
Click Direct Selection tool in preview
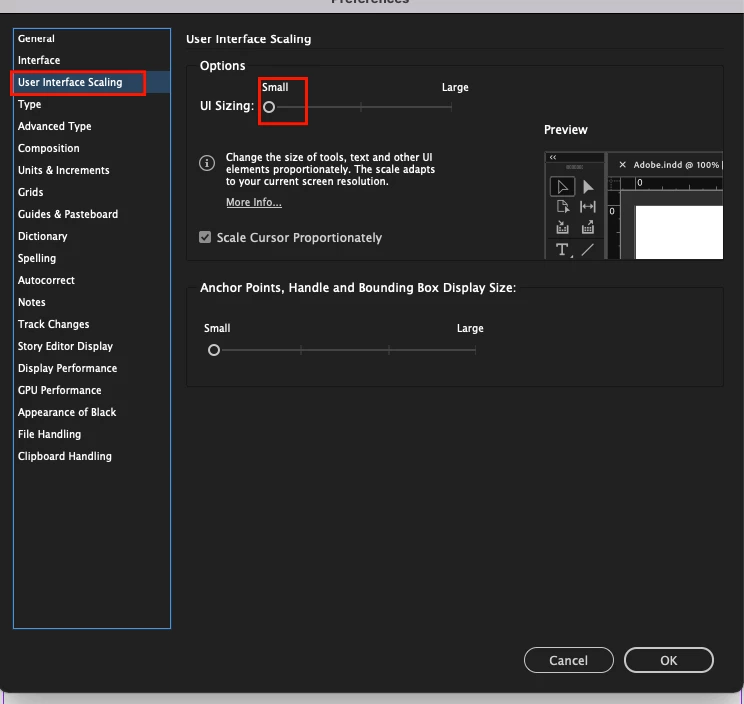click(x=588, y=187)
